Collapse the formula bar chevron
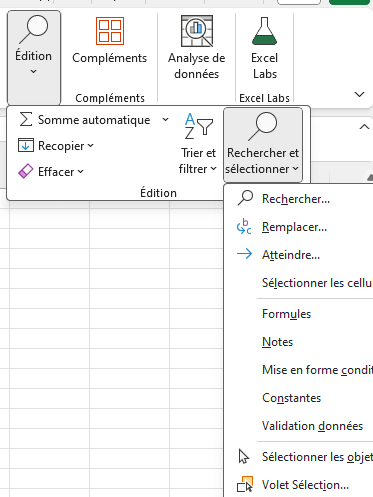Image resolution: width=373 pixels, height=497 pixels. pos(364,127)
